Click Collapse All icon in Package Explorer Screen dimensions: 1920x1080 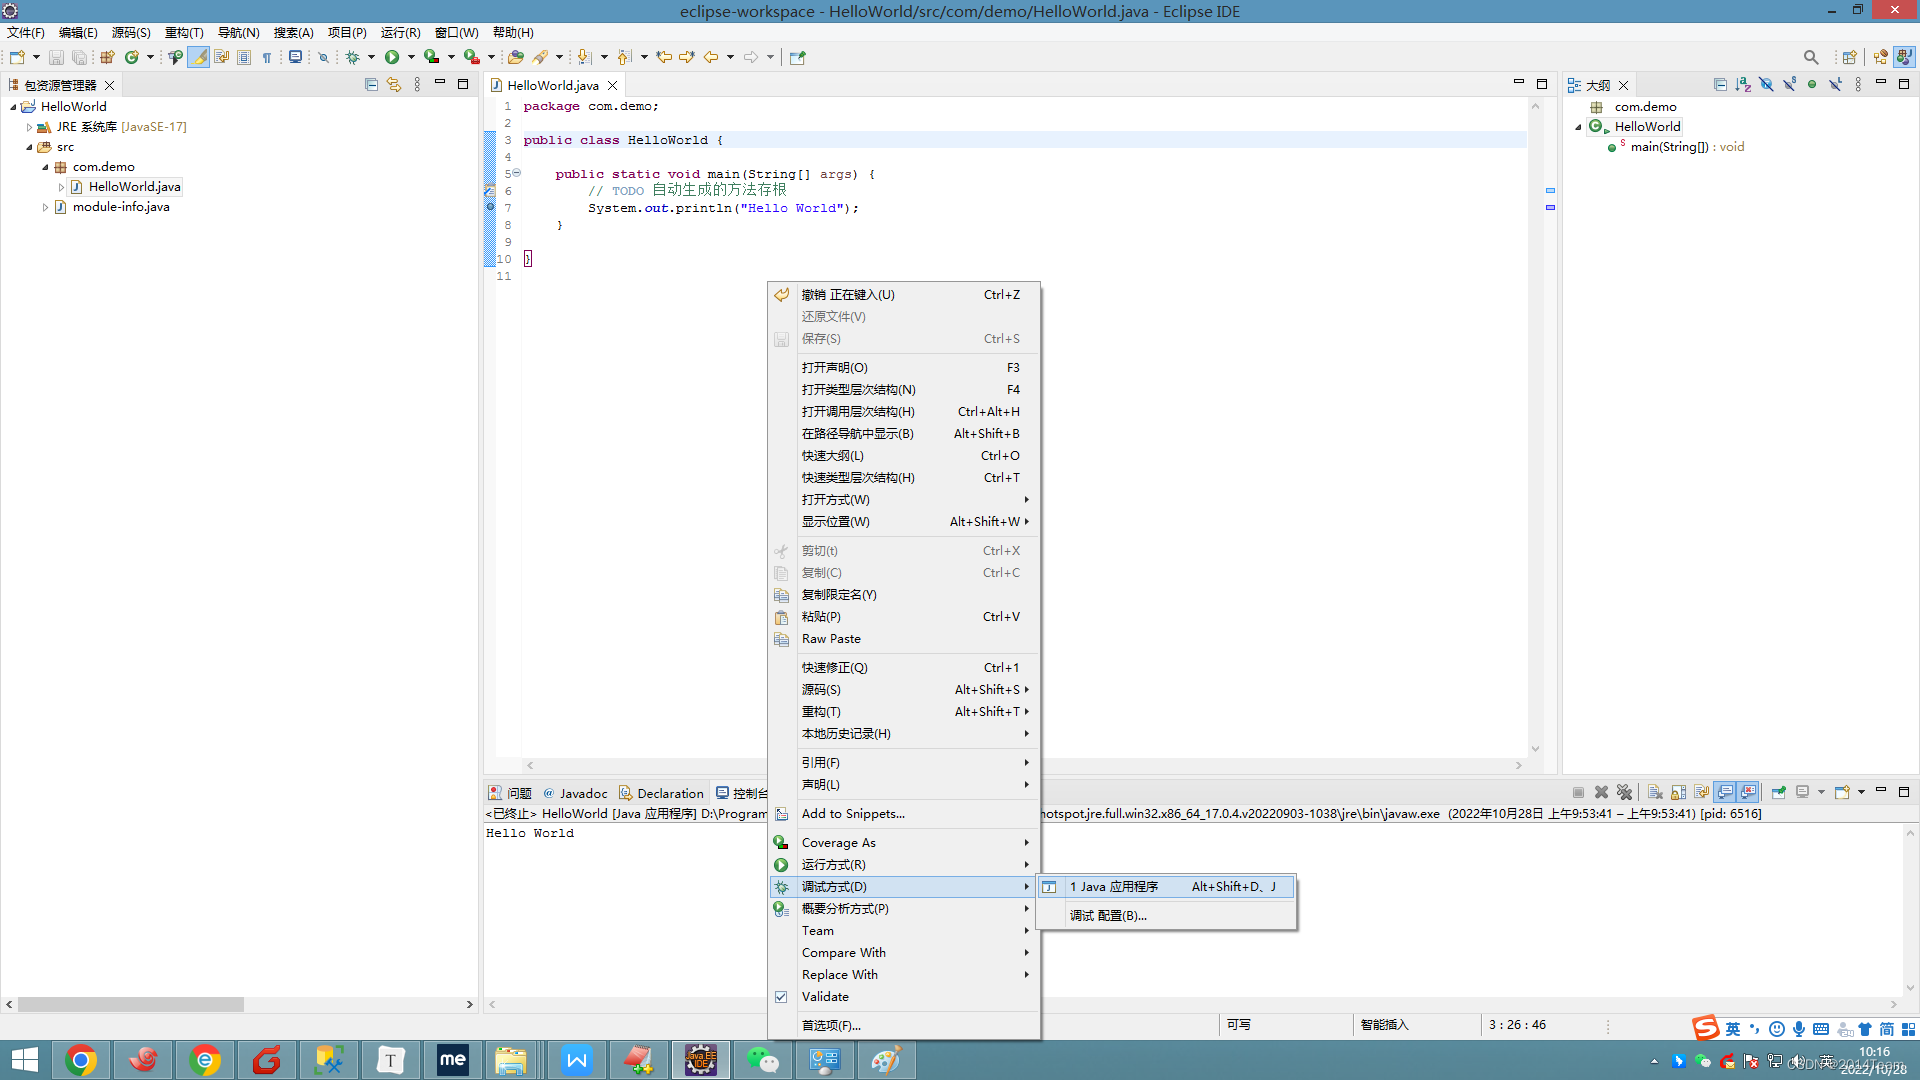pos(371,85)
